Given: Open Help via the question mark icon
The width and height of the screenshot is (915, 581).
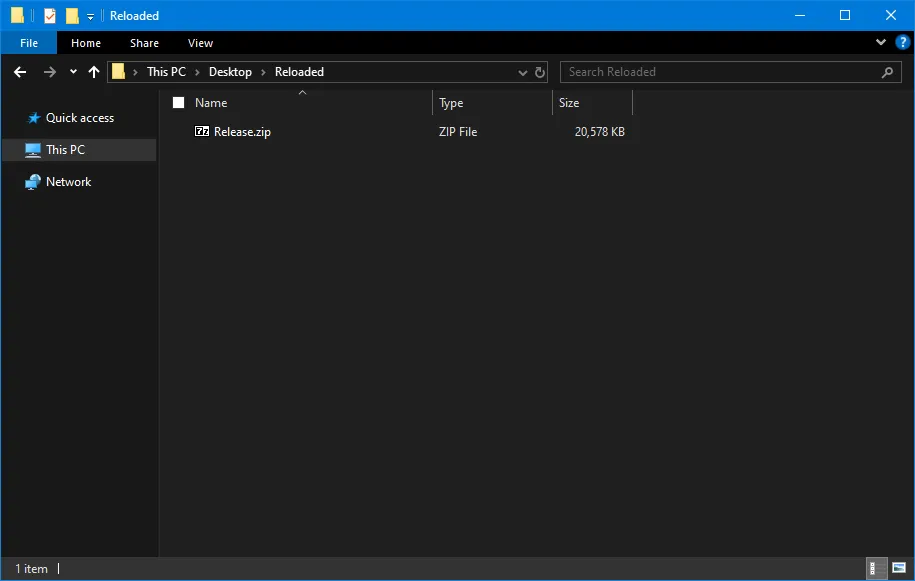Looking at the screenshot, I should [x=901, y=42].
